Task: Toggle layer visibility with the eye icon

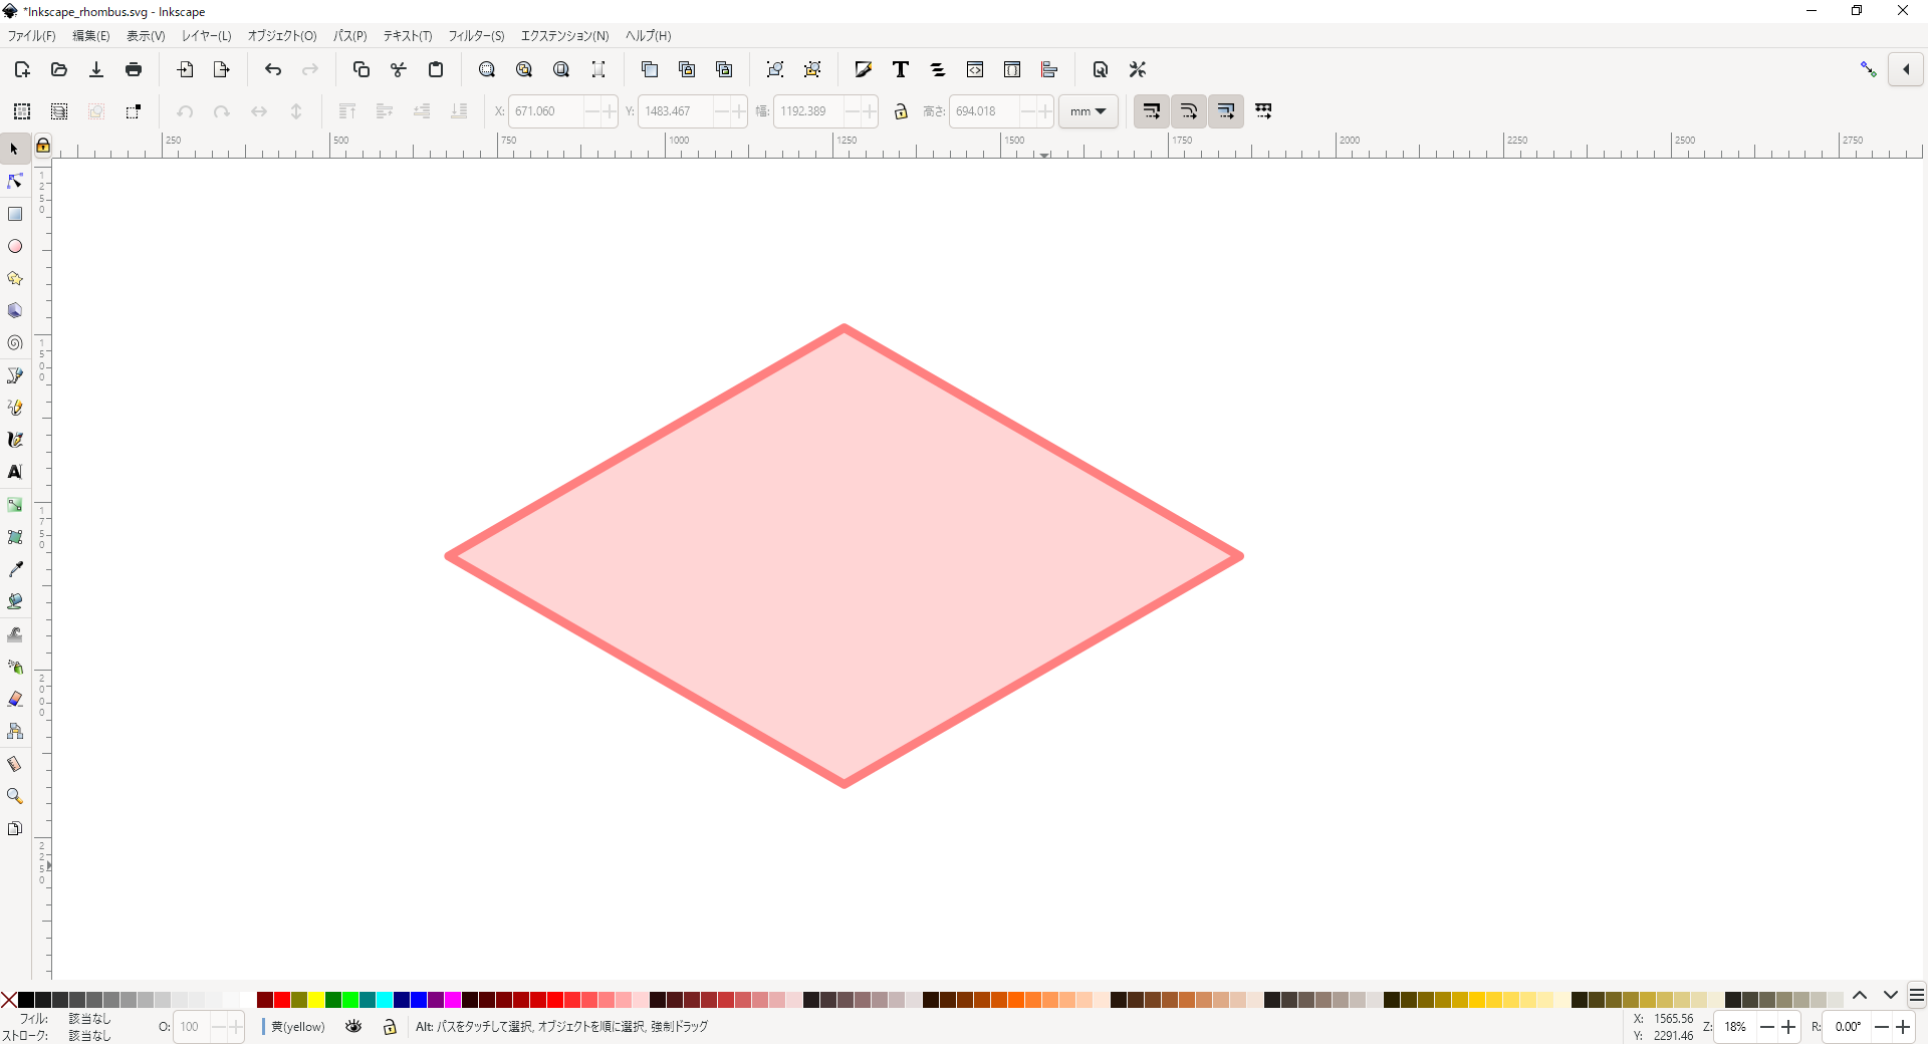Action: pos(353,1027)
